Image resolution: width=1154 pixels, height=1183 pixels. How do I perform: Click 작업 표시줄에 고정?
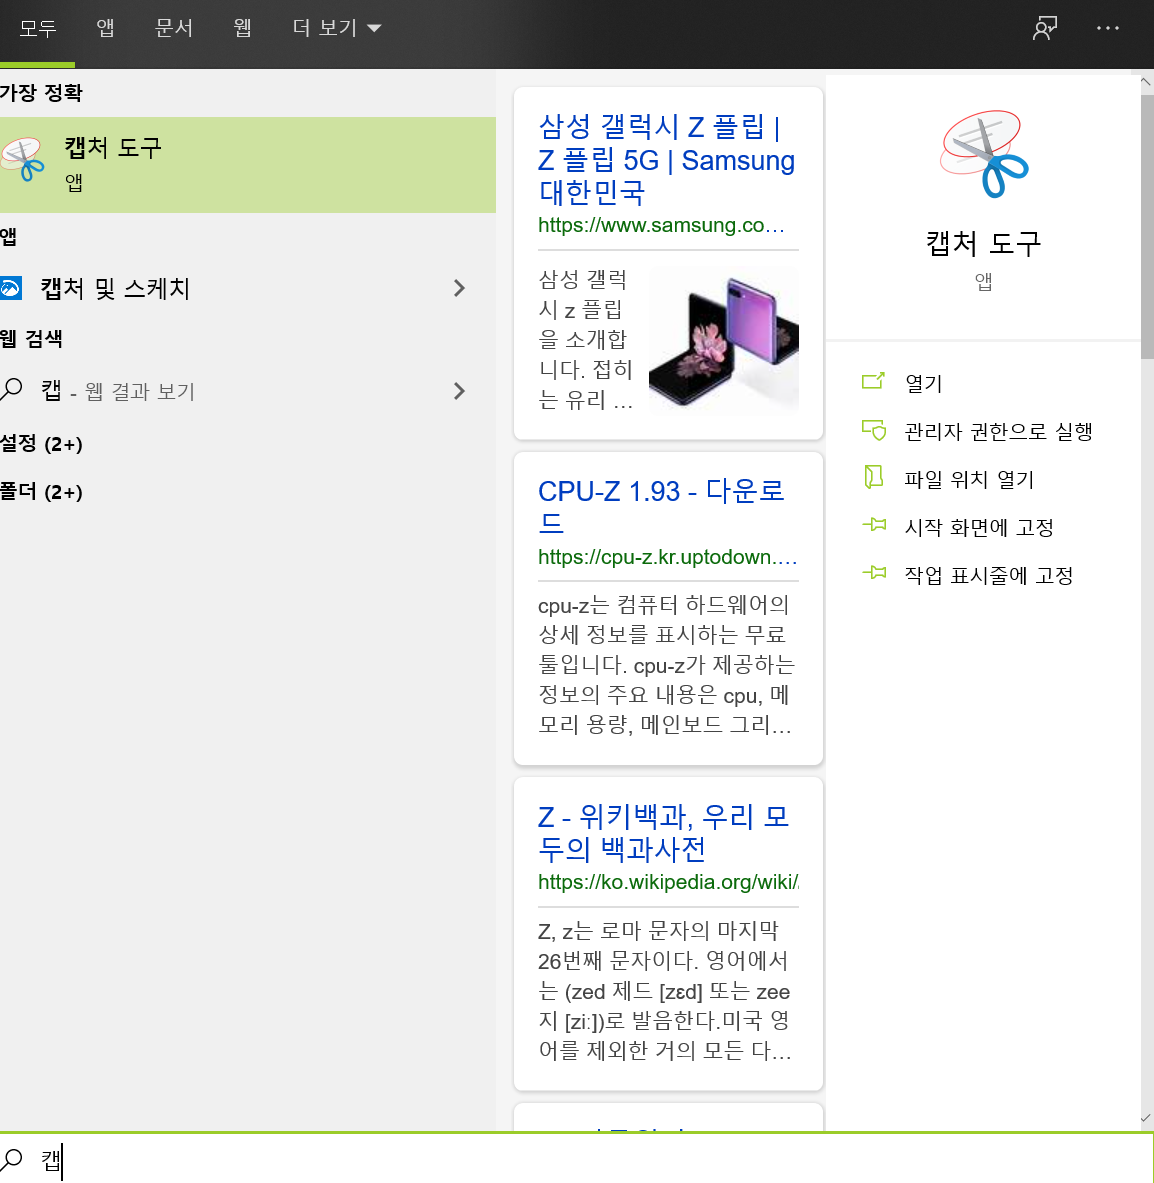pos(988,576)
